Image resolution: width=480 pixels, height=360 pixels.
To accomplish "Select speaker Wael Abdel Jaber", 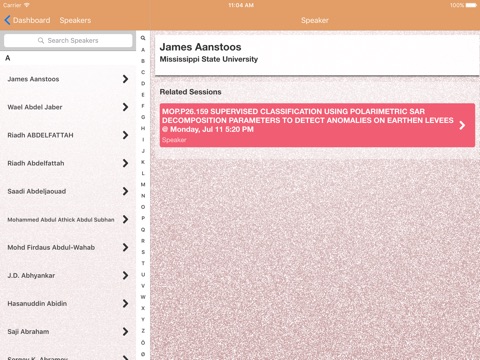I will coord(68,107).
